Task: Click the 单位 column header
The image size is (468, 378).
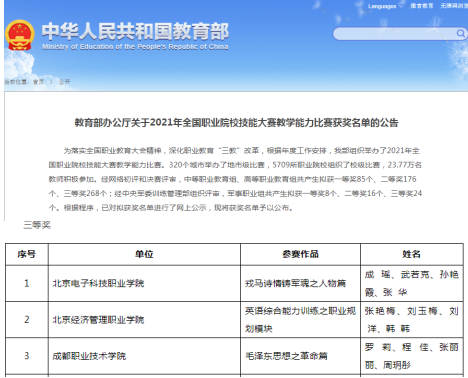Action: click(144, 254)
